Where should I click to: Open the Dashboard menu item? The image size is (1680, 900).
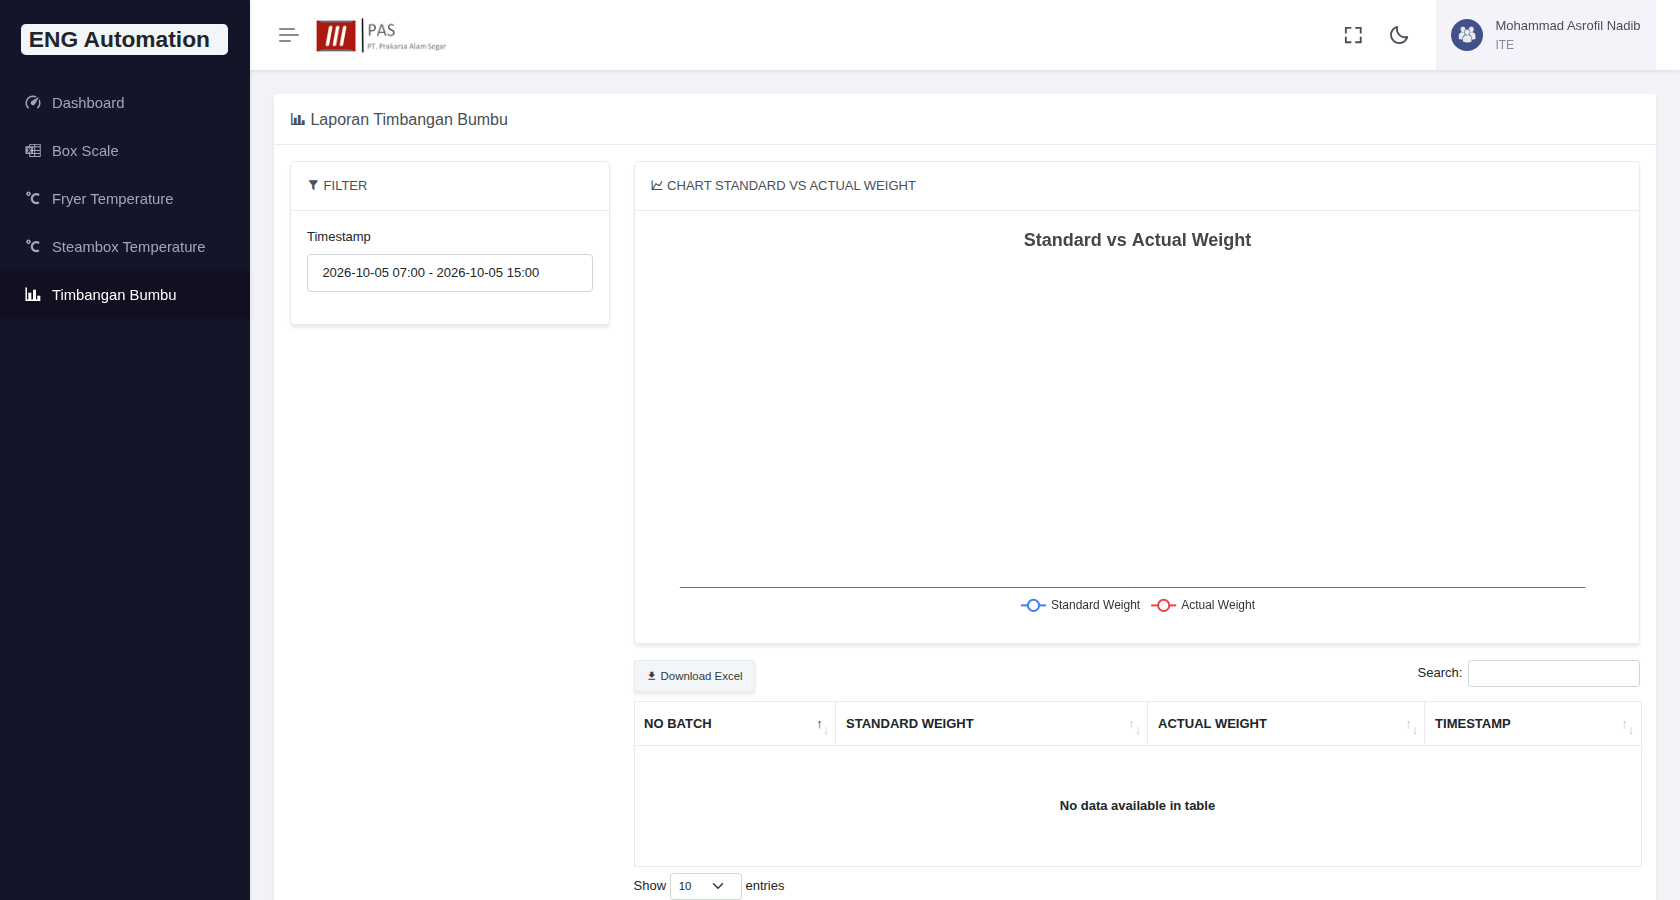click(125, 103)
